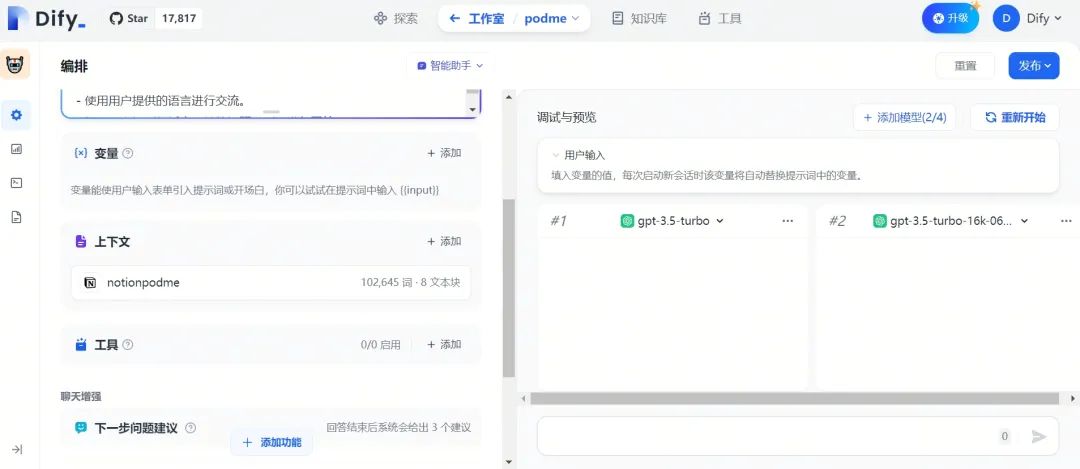Click the 变量 section variable icon
Screen dimensions: 1080x469
coord(81,153)
